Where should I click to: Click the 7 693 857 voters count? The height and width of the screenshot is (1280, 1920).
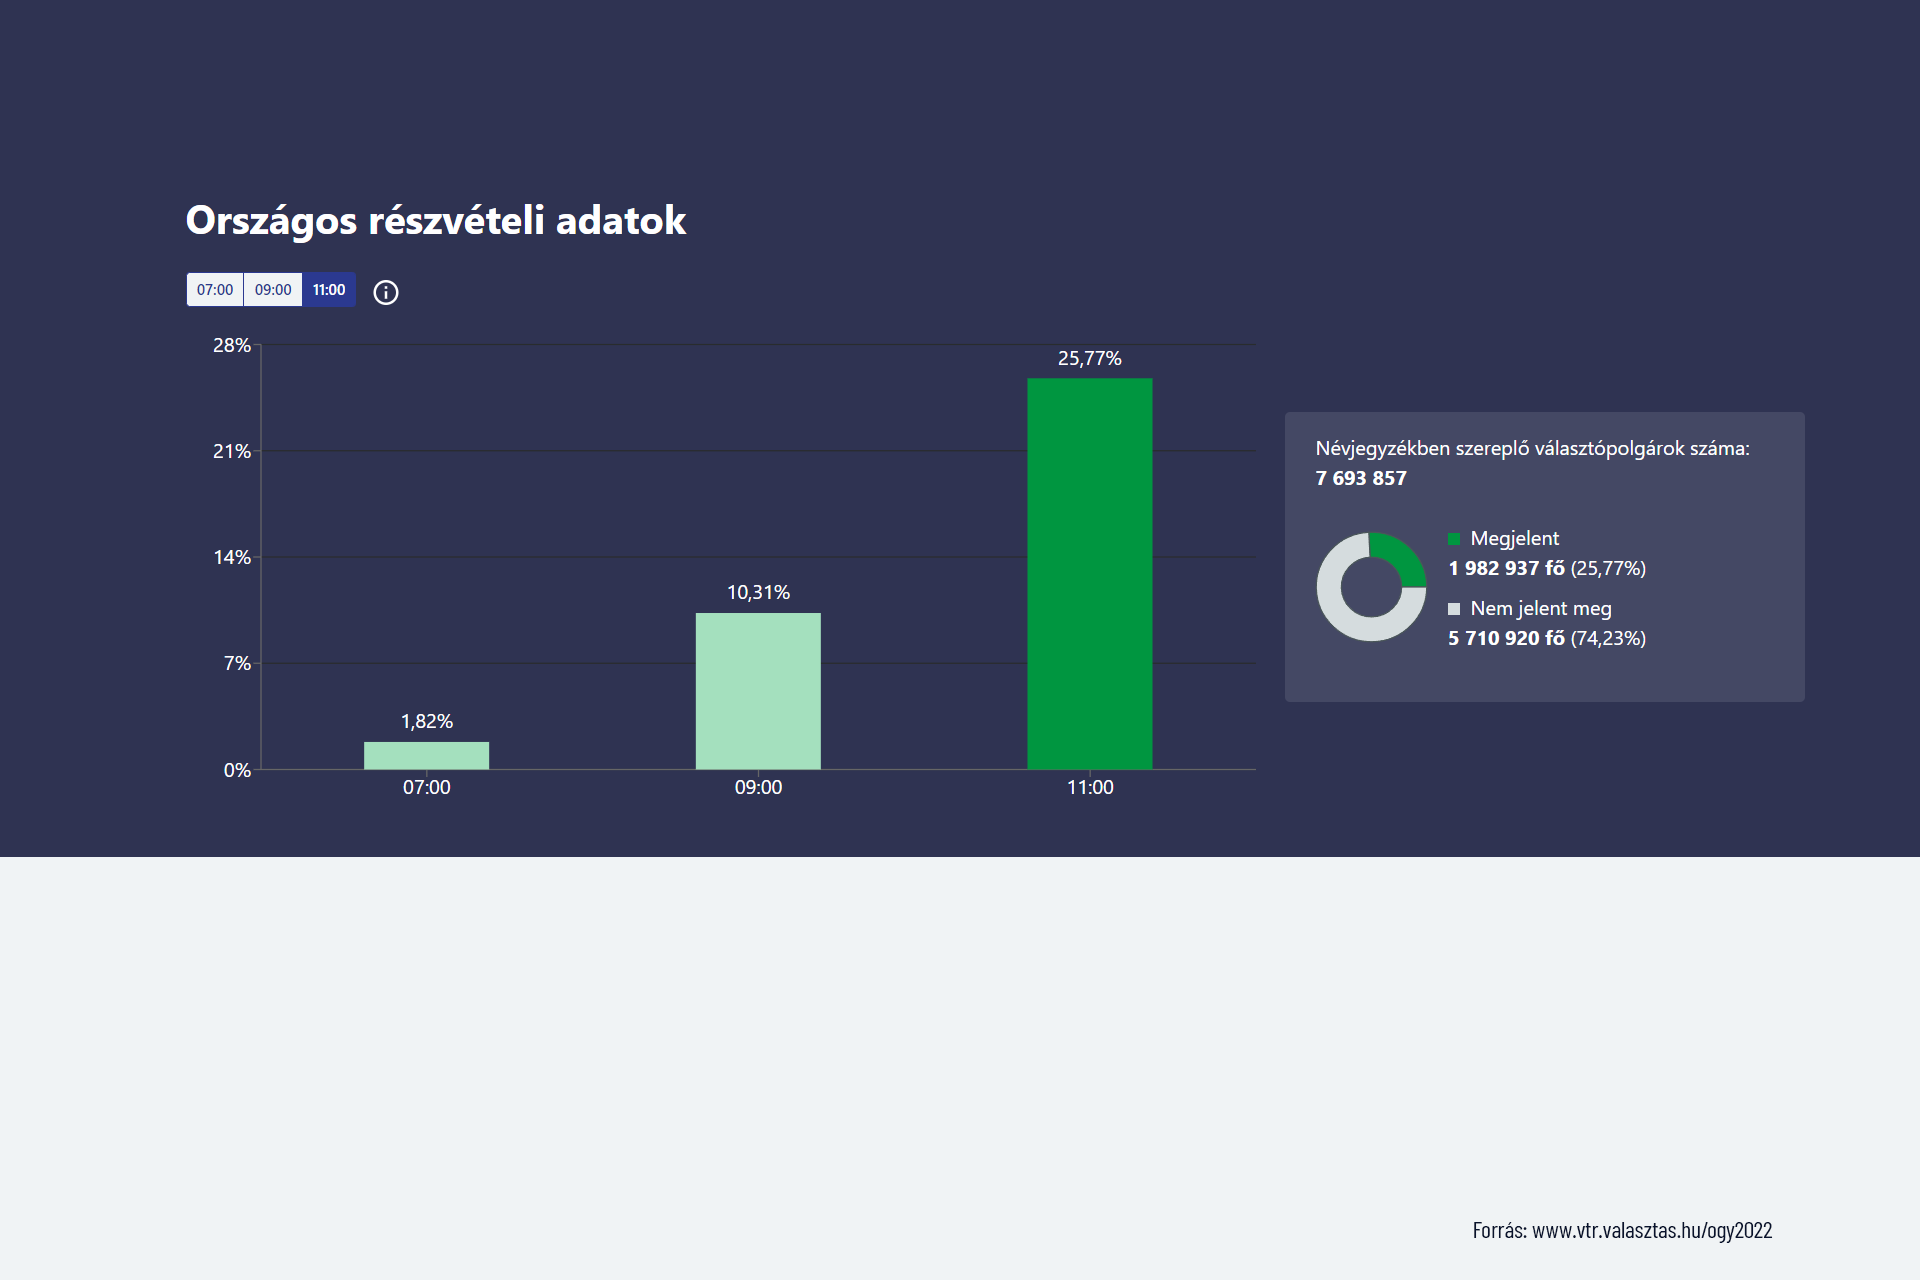point(1361,478)
